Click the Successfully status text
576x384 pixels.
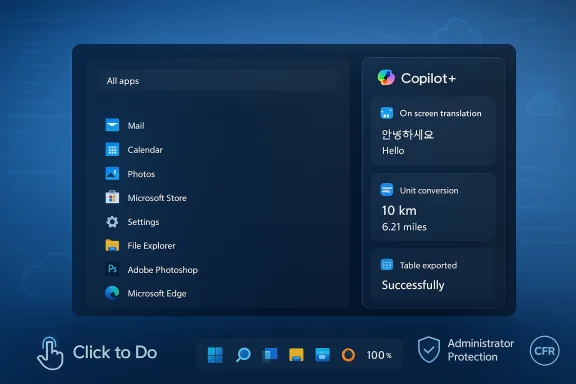click(x=413, y=285)
